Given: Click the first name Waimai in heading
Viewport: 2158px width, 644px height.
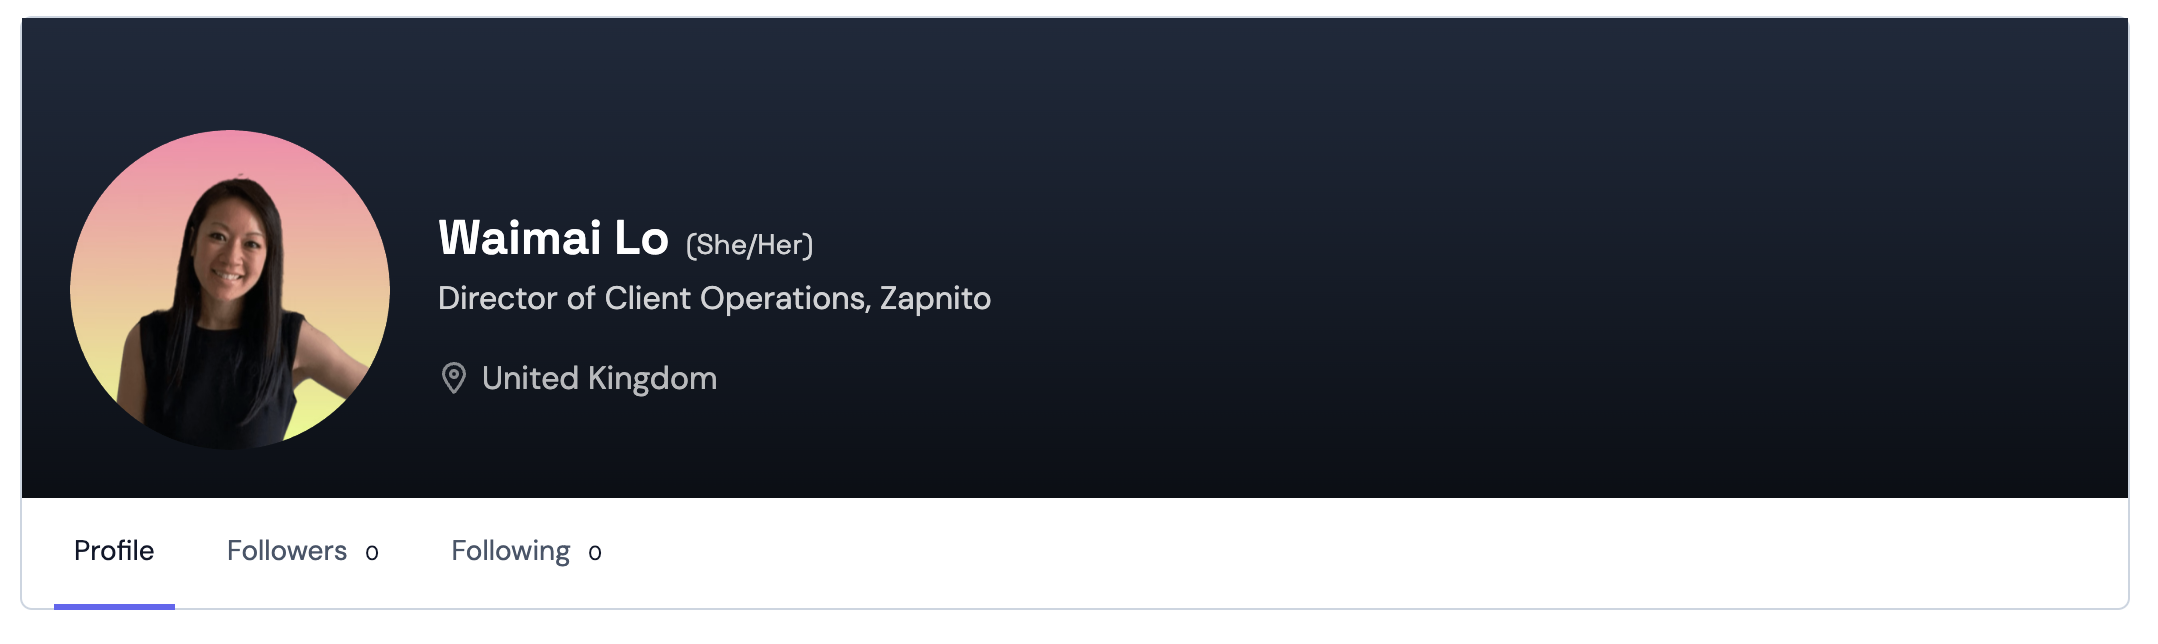Looking at the screenshot, I should coord(520,239).
